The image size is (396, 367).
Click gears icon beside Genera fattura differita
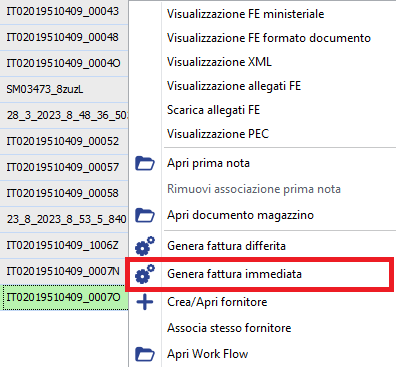(x=145, y=246)
